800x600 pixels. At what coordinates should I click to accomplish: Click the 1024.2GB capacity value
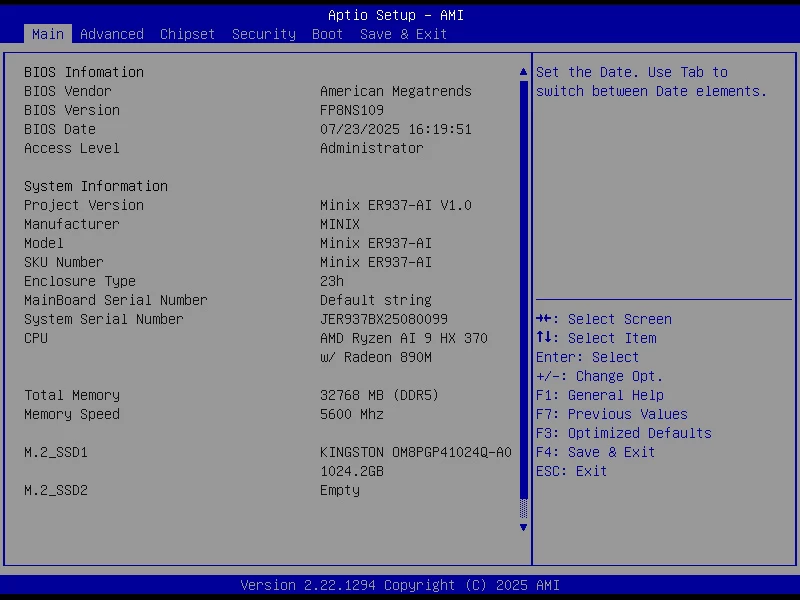[352, 471]
